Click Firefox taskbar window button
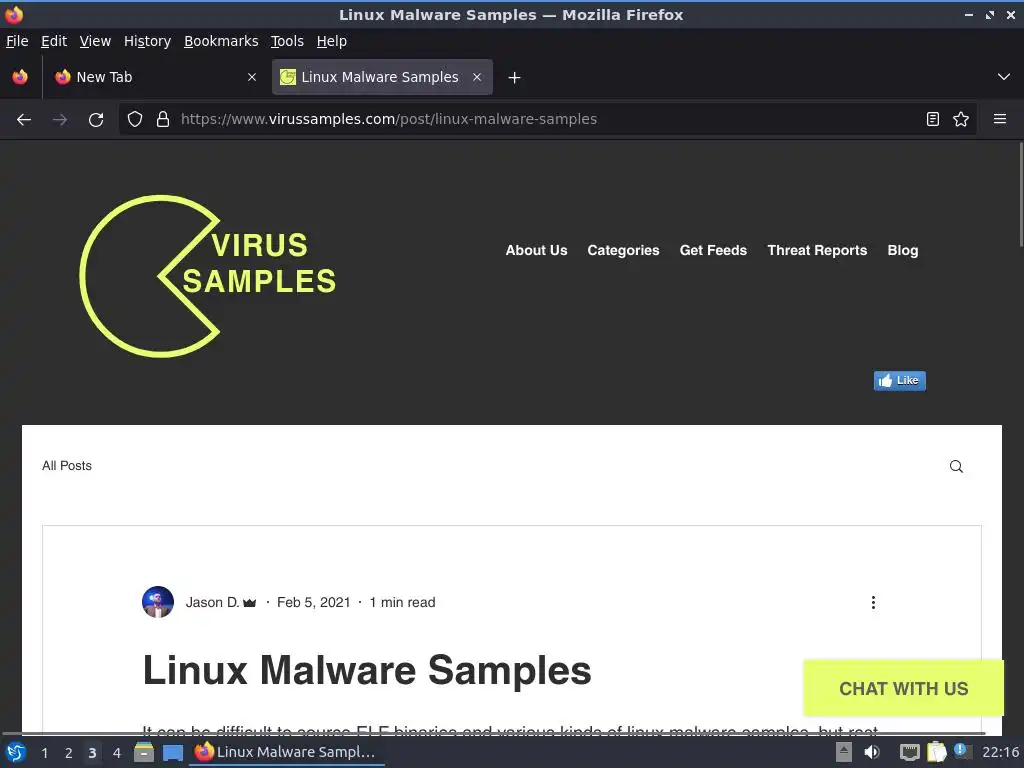Viewport: 1024px width, 768px height. (287, 752)
